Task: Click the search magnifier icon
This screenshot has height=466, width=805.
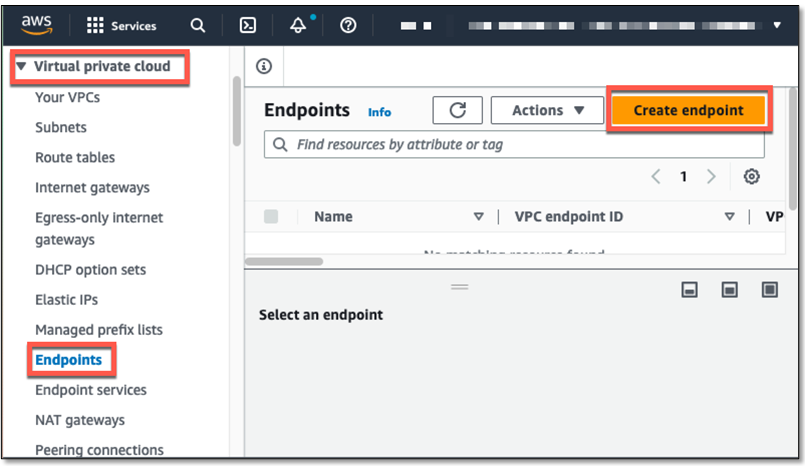Action: pyautogui.click(x=198, y=26)
